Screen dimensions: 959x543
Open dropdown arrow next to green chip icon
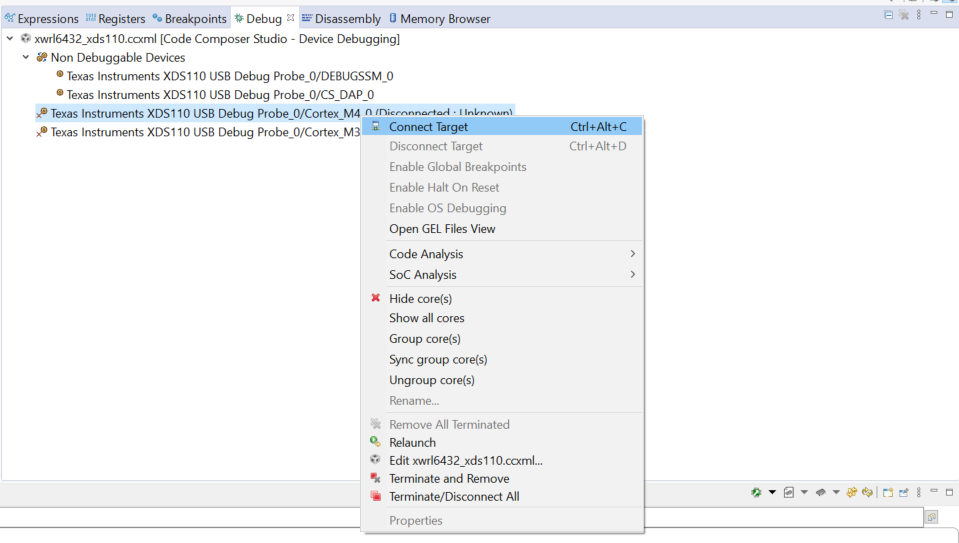tap(772, 492)
